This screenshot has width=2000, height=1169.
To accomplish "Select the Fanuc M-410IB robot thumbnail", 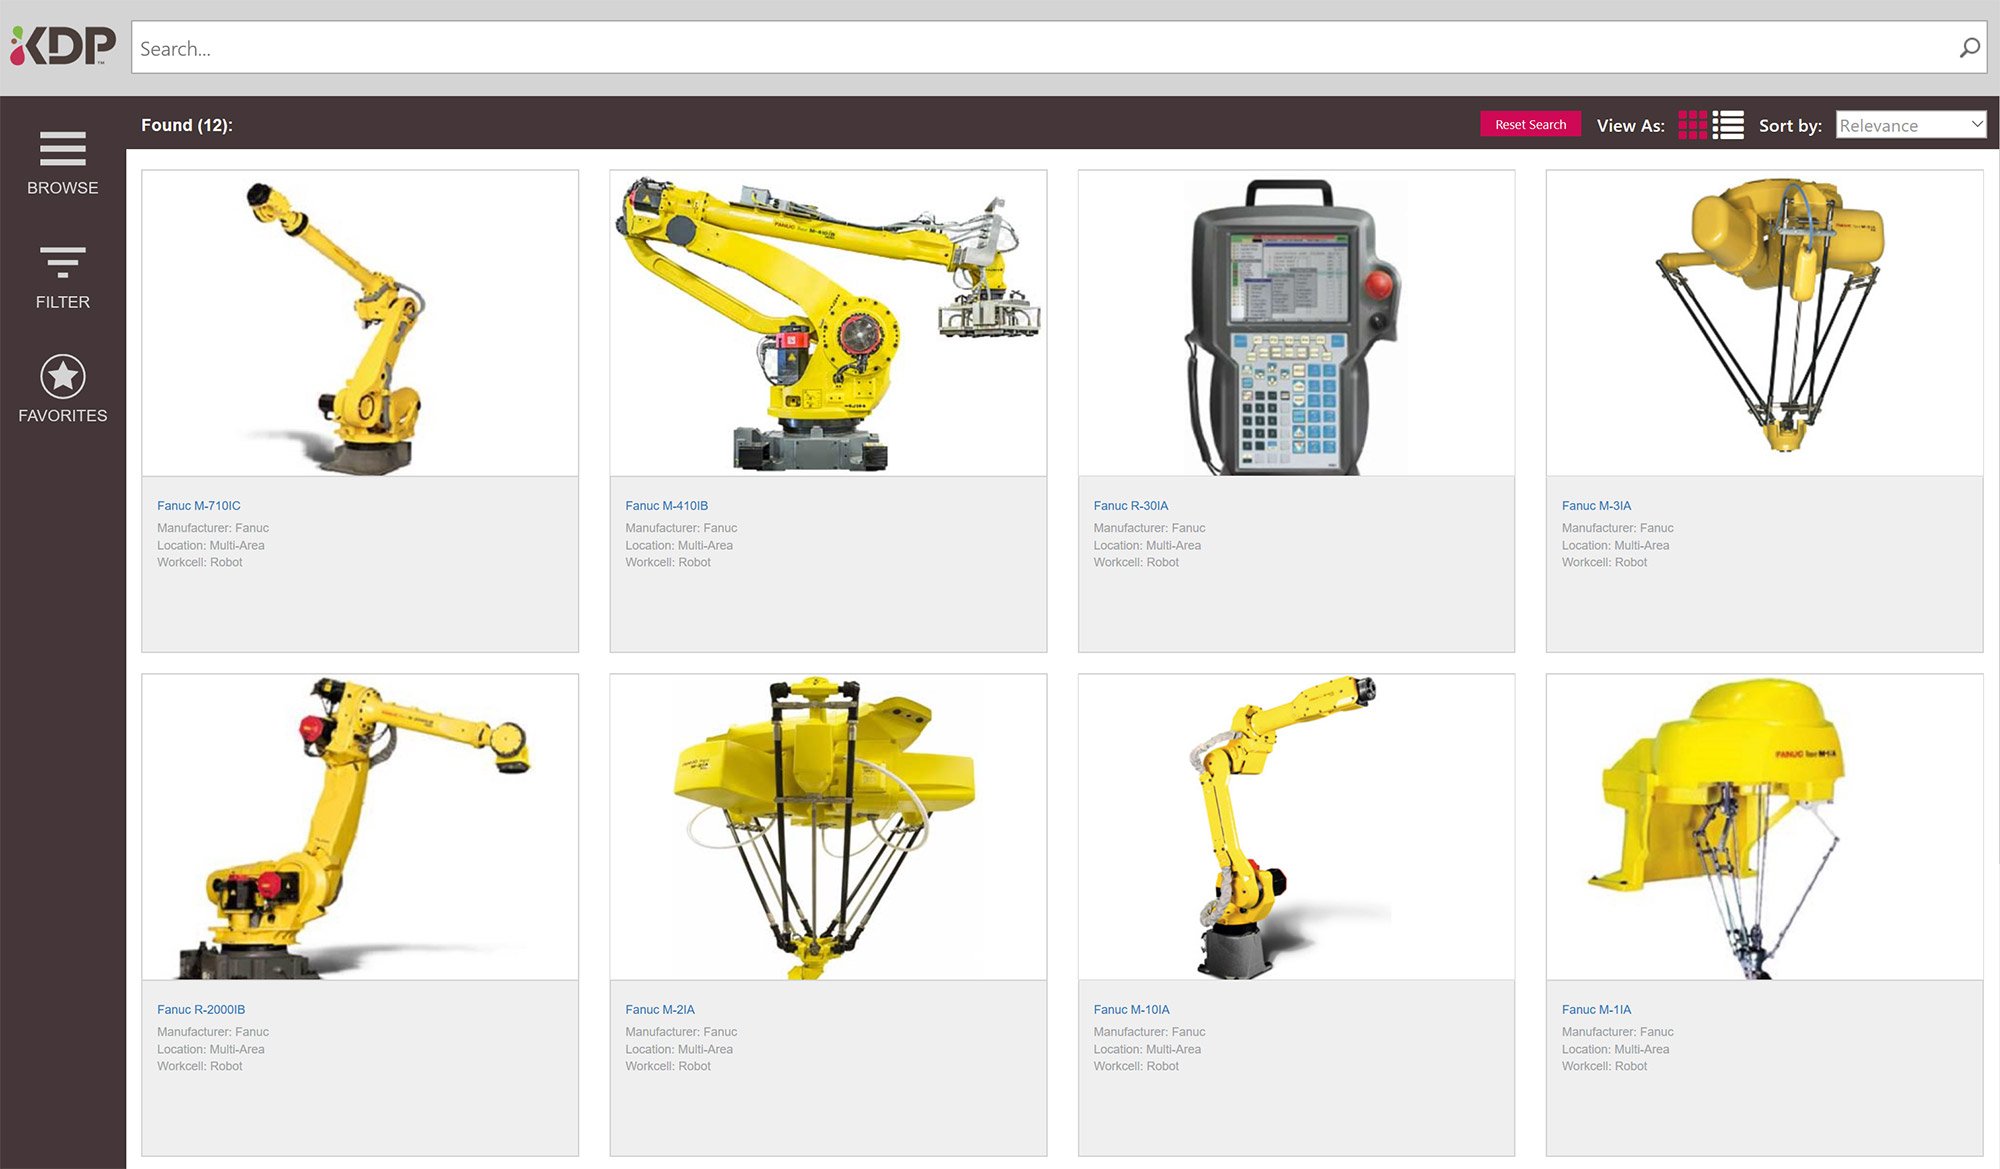I will pos(828,323).
